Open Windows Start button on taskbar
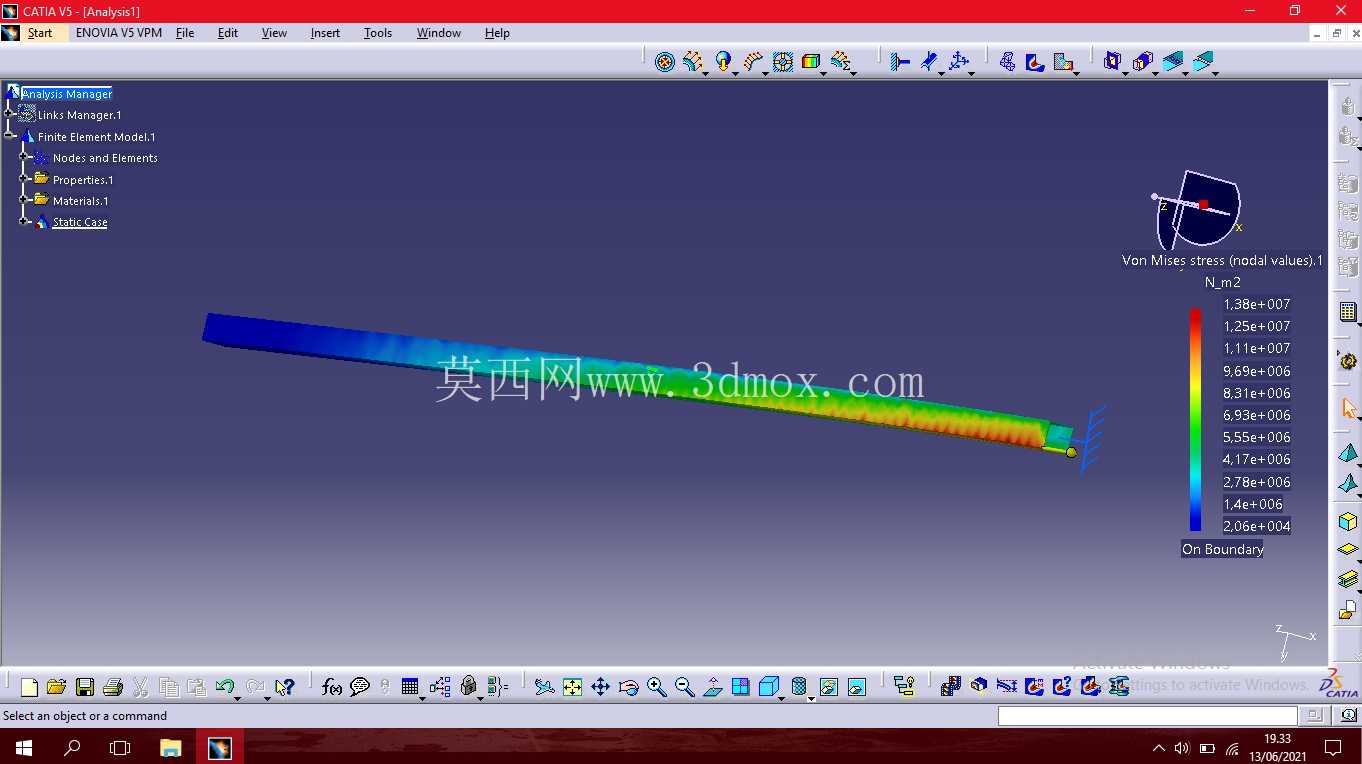This screenshot has width=1362, height=764. tap(23, 747)
